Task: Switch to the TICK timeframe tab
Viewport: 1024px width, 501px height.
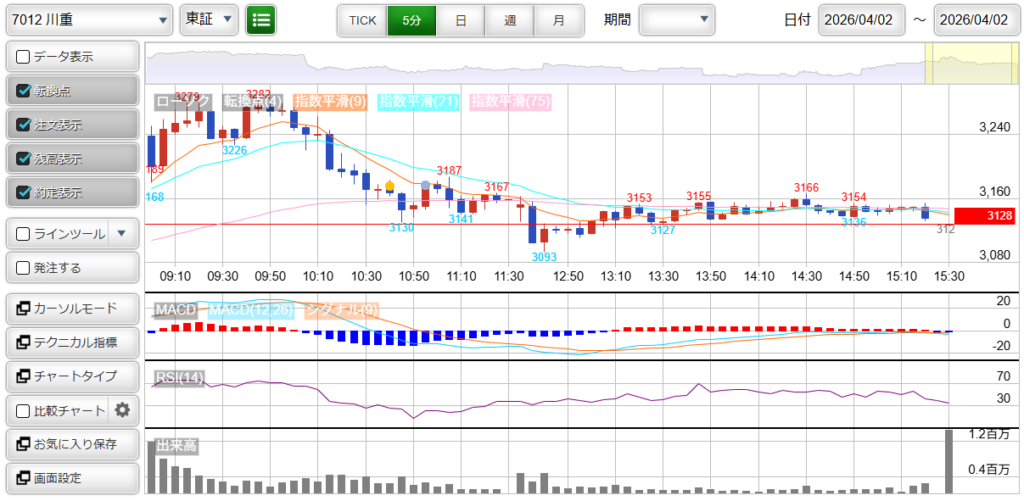Action: tap(362, 20)
